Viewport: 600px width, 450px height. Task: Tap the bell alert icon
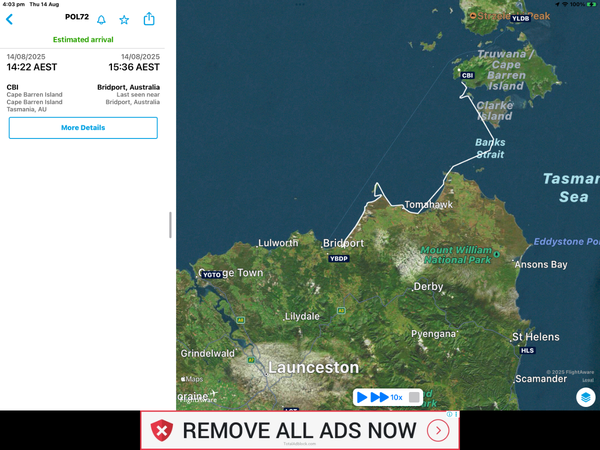click(x=101, y=19)
